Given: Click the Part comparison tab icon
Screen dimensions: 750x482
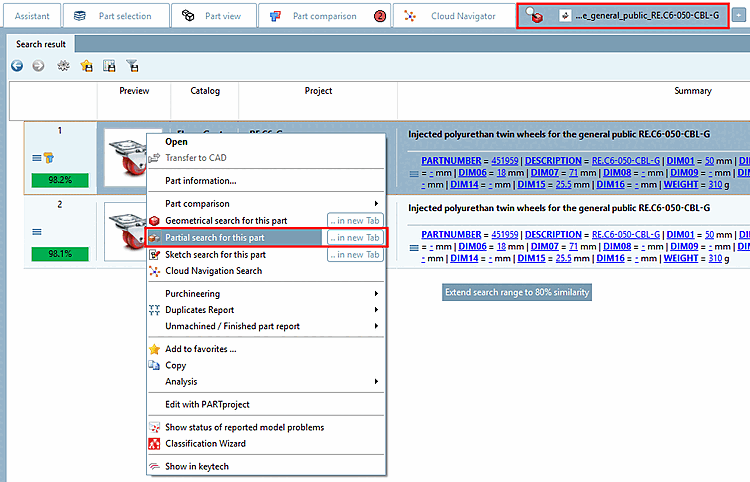Looking at the screenshot, I should coord(275,16).
